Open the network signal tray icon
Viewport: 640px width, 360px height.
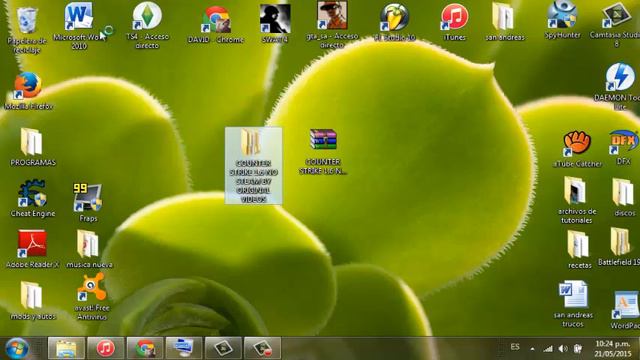click(548, 349)
